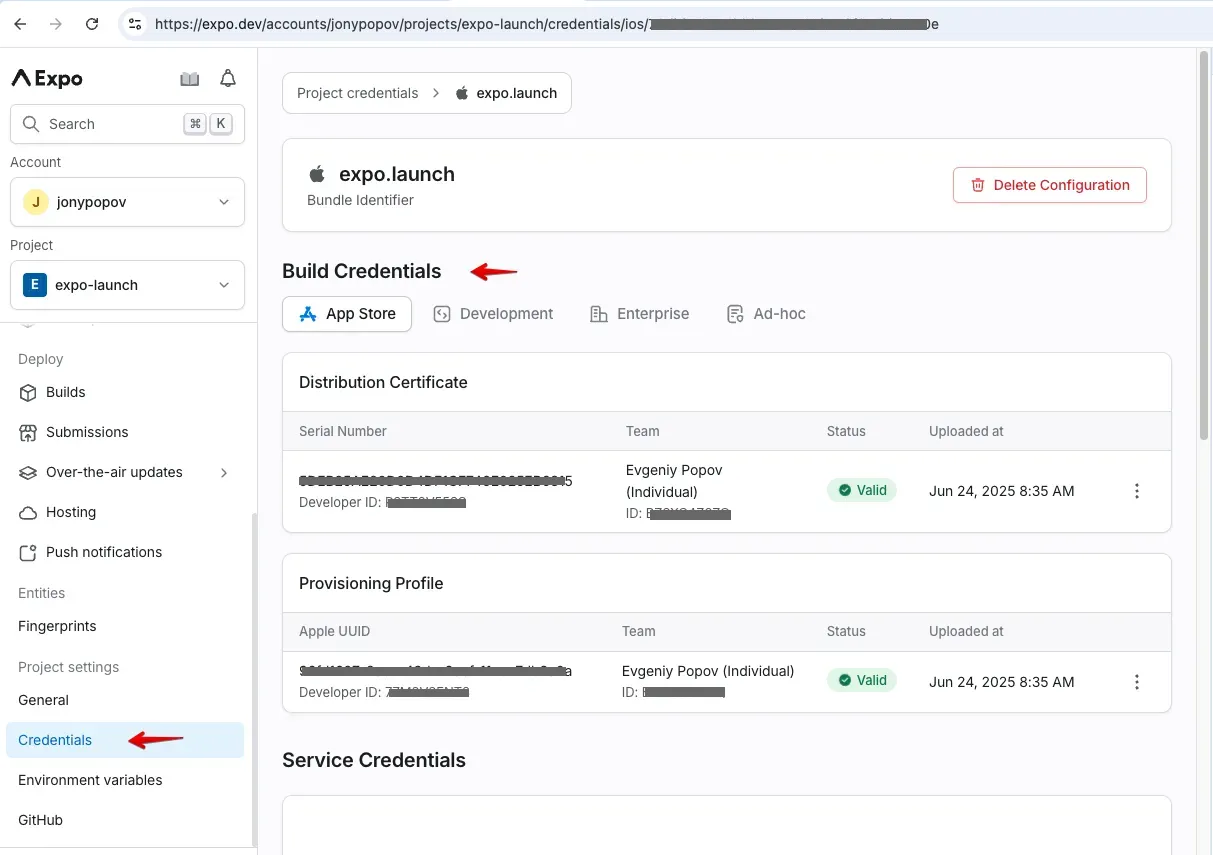Click the sidebar vertical scrollbar

[x=253, y=680]
